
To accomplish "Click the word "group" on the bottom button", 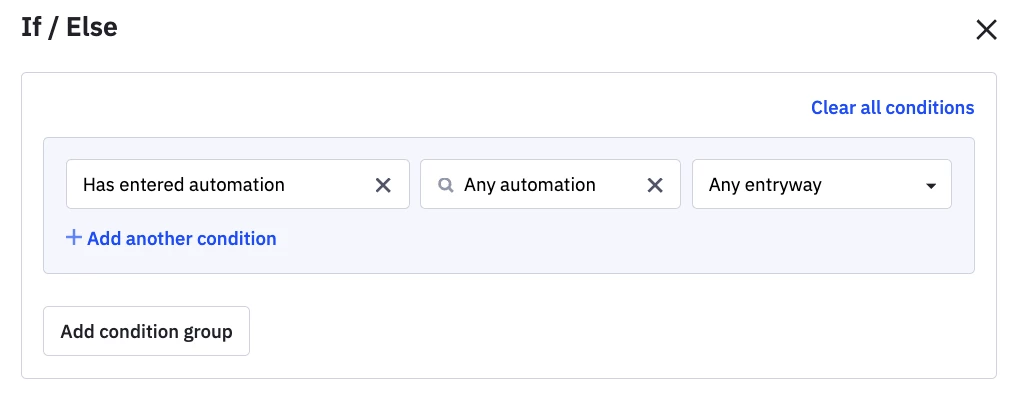I will pos(206,331).
